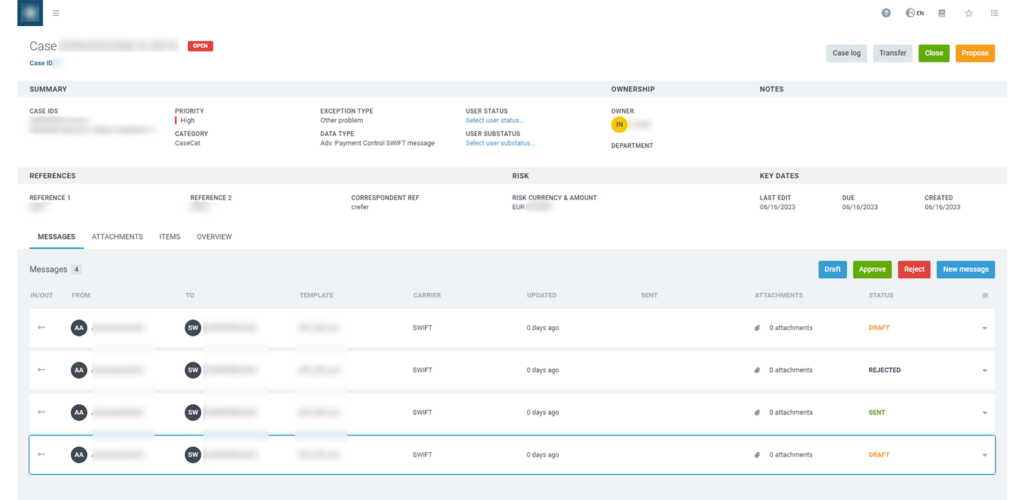Click the bookmark panel icon in header
The height and width of the screenshot is (500, 1024).
coord(942,13)
